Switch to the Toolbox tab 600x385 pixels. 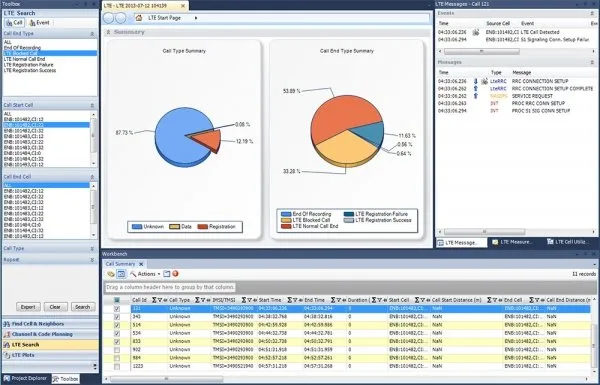coord(65,379)
